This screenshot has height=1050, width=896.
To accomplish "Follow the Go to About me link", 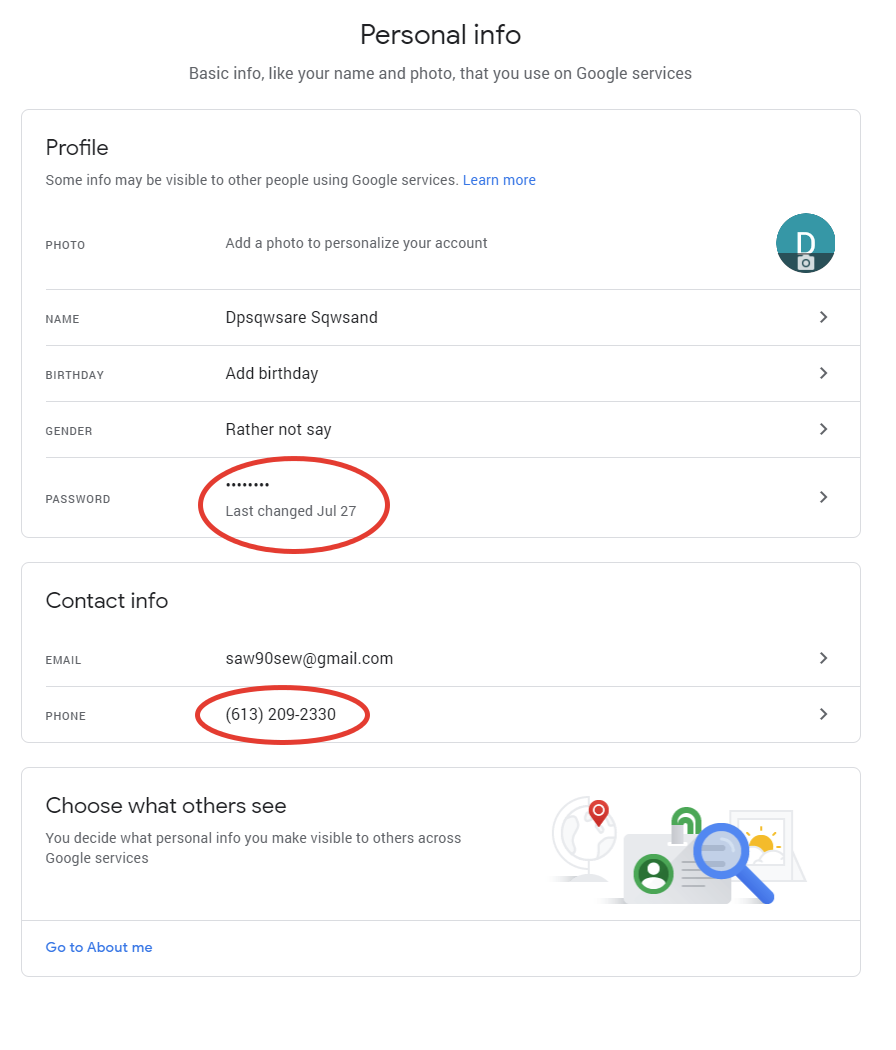I will pos(99,947).
